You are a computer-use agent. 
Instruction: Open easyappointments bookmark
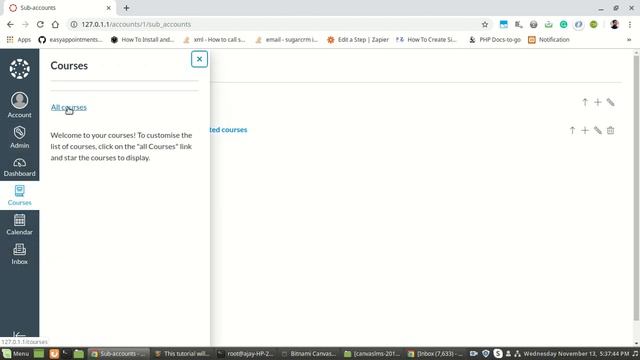click(x=70, y=40)
